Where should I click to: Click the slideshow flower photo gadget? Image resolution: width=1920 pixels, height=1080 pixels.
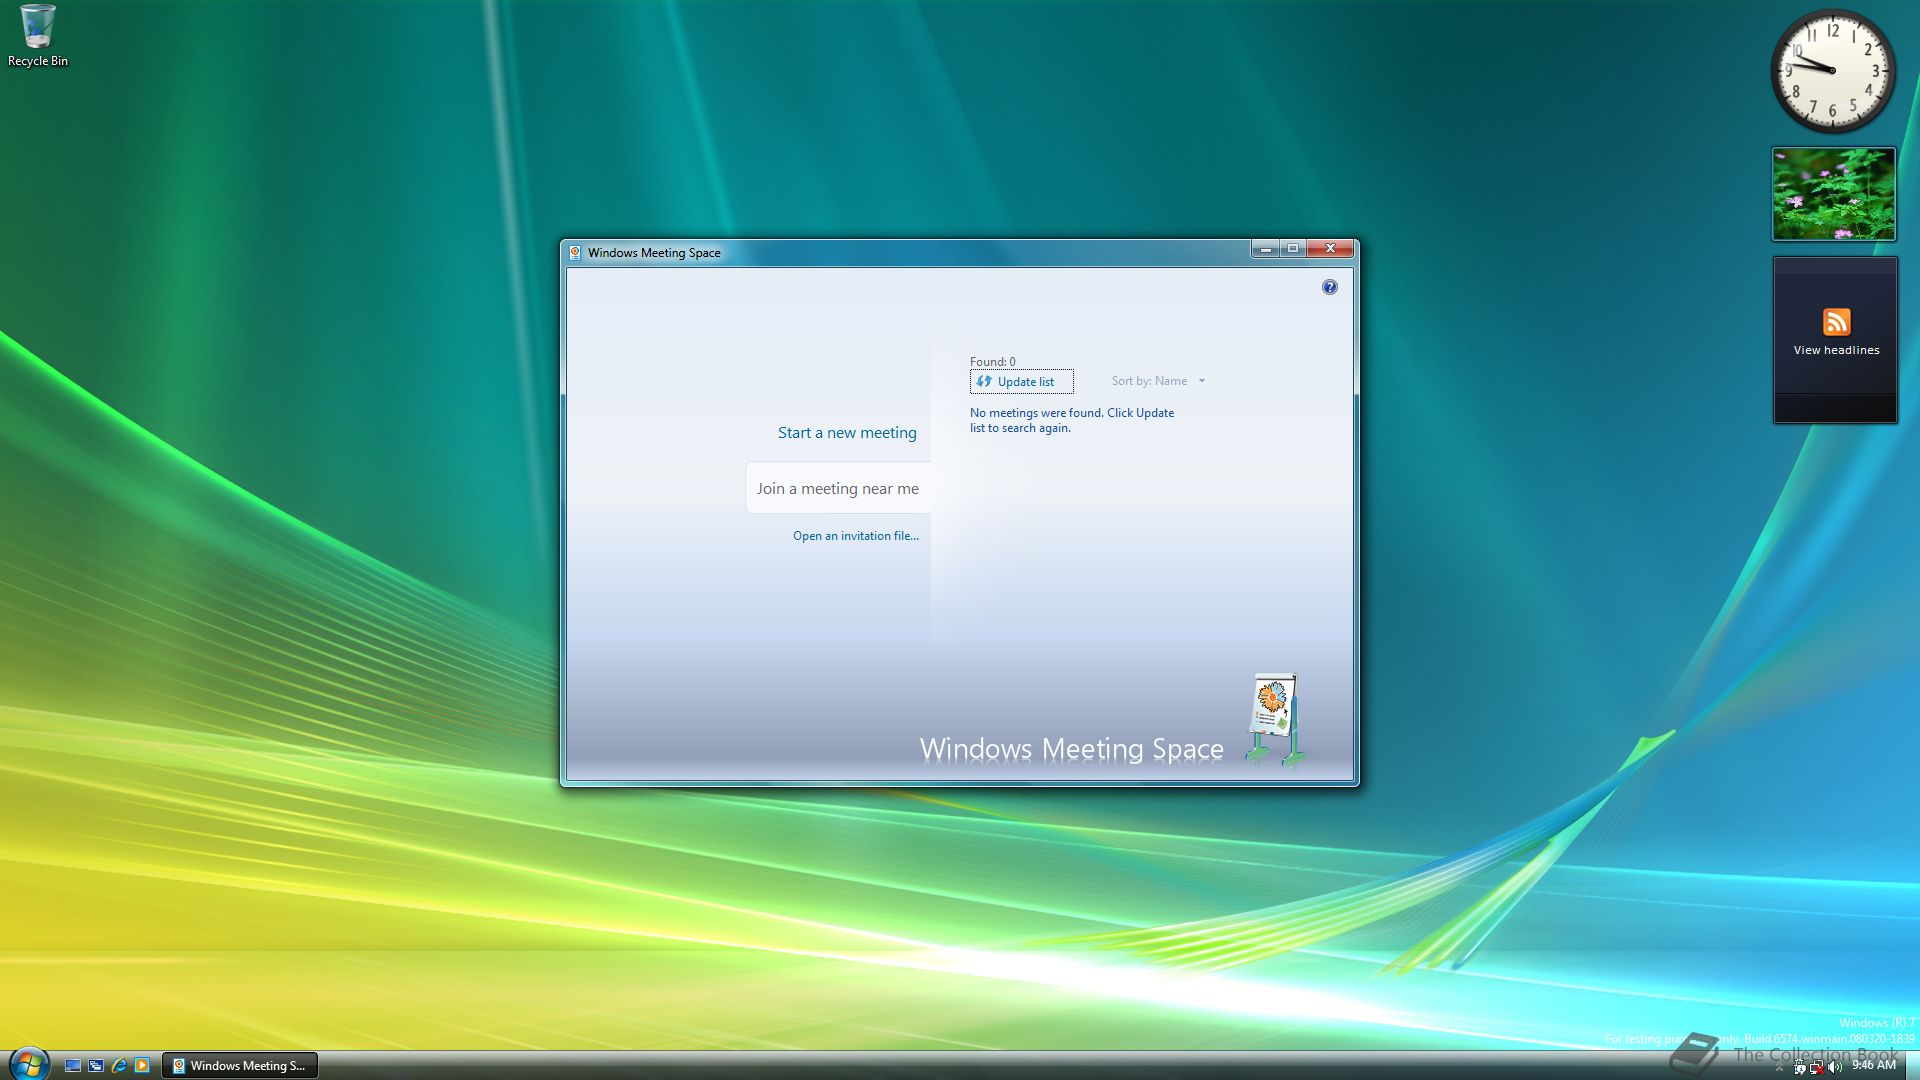click(1834, 194)
